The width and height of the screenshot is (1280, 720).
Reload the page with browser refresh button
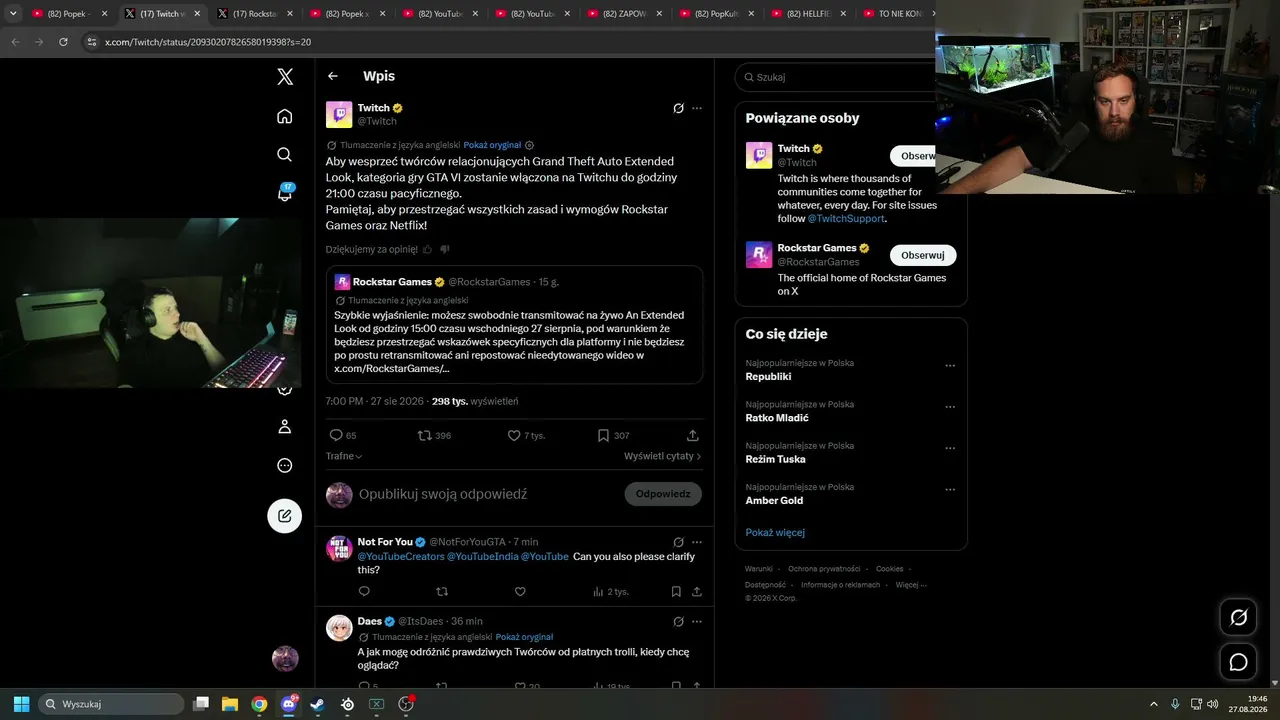pos(63,42)
